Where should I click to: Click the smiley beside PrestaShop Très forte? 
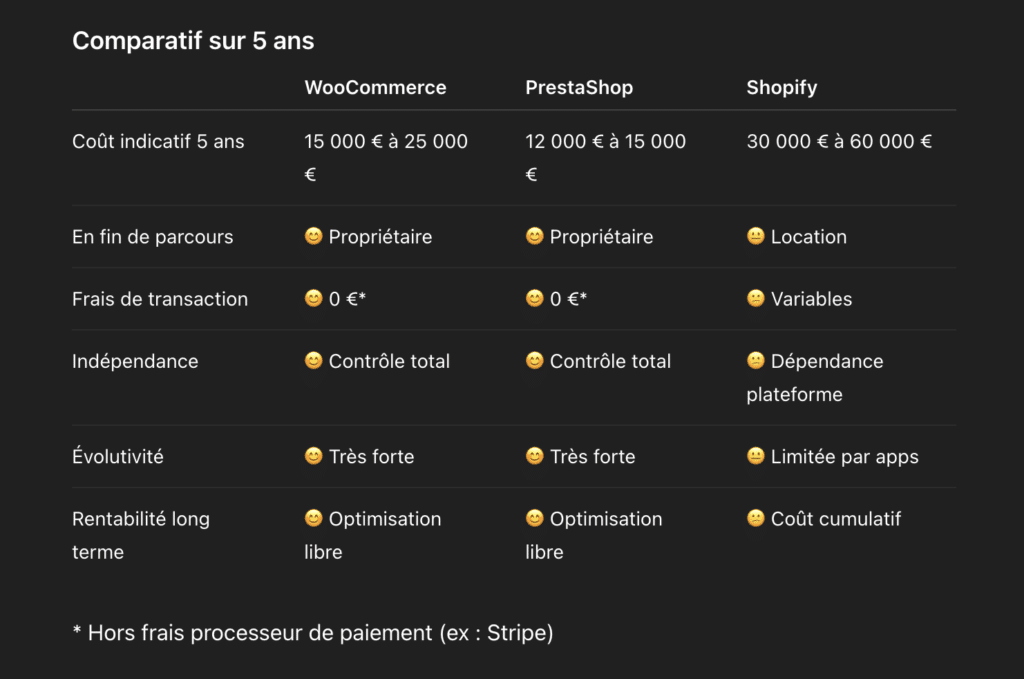tap(535, 457)
